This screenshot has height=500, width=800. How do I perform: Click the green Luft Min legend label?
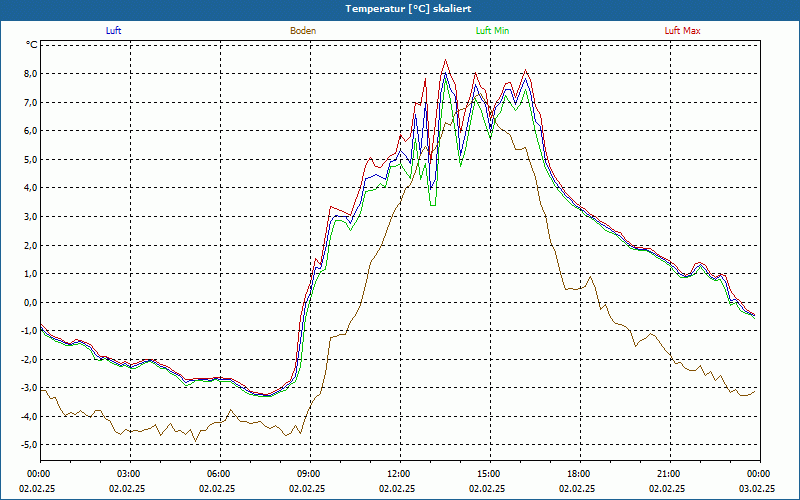point(492,31)
